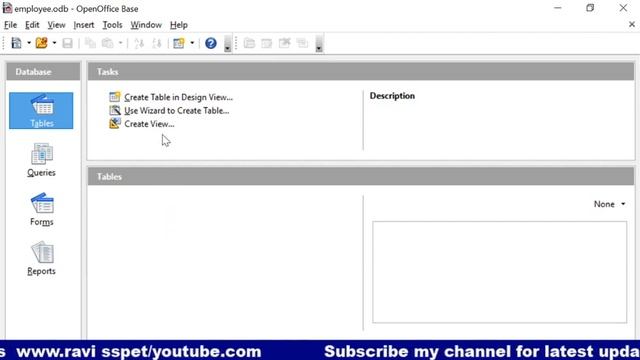
Task: Click the Form toolbar icon
Action: coord(179,43)
